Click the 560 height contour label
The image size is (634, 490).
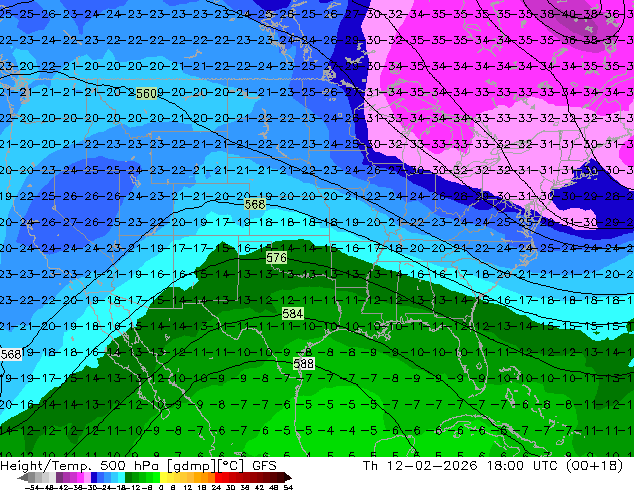146,94
